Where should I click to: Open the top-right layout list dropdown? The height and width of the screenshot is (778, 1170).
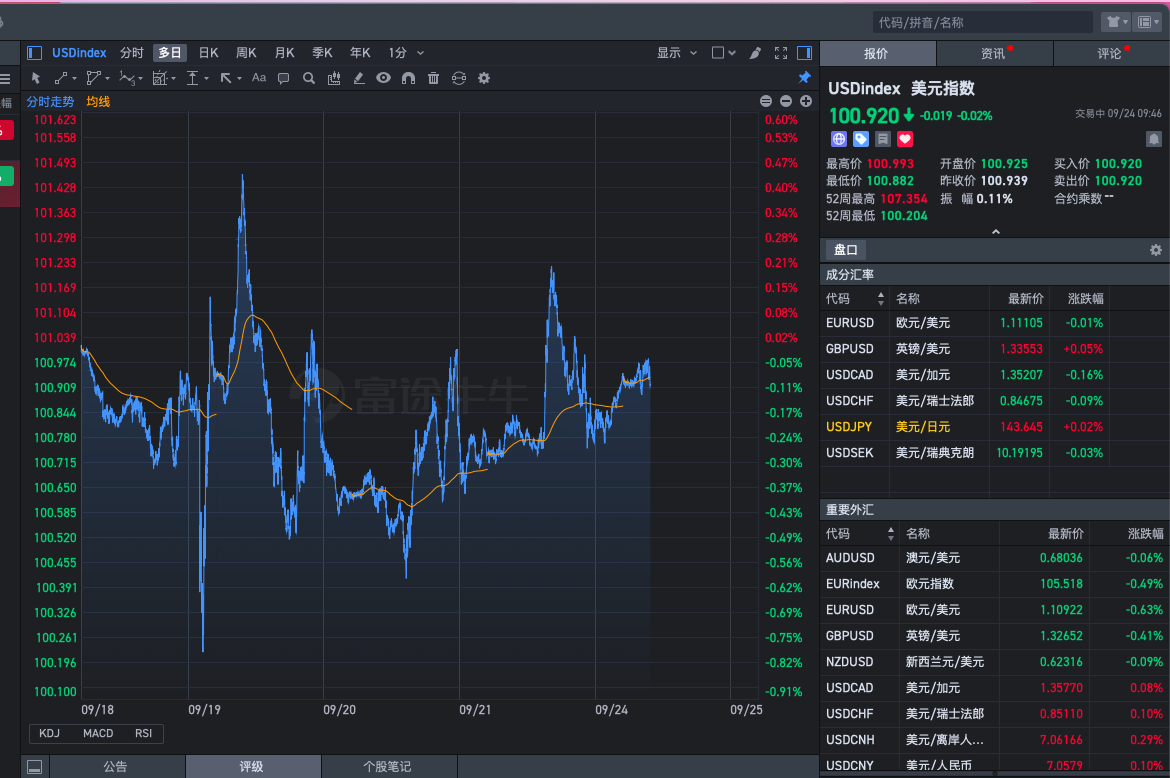click(x=1148, y=22)
